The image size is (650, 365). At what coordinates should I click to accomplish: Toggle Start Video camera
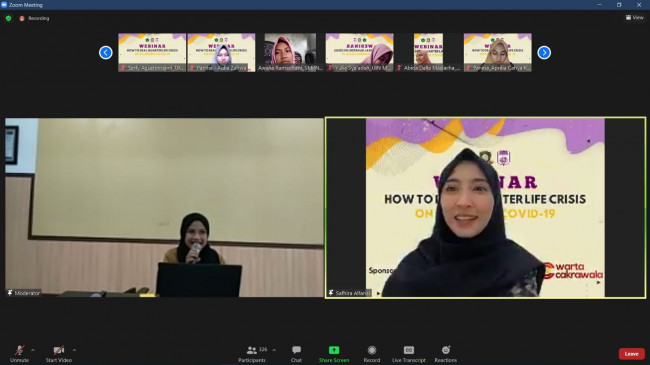[58, 354]
